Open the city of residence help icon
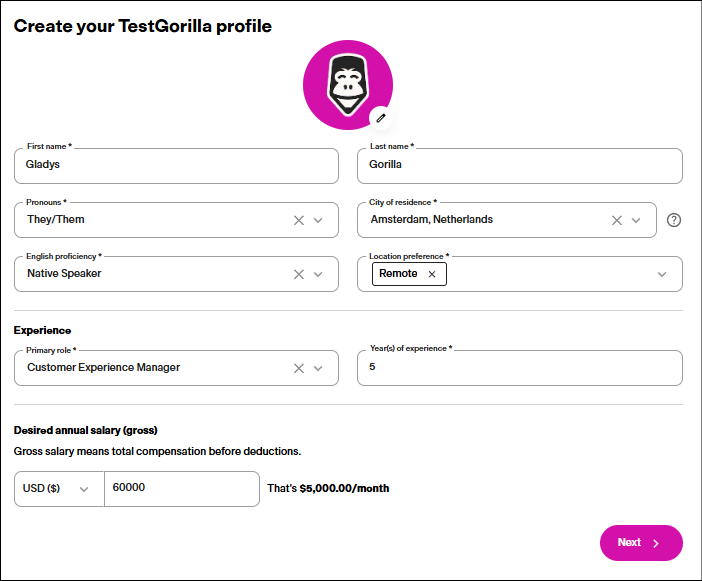The height and width of the screenshot is (581, 702). [x=674, y=220]
